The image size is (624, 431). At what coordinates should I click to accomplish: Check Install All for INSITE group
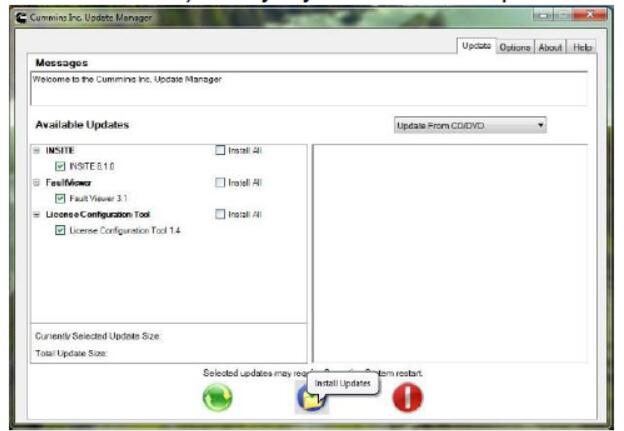220,150
